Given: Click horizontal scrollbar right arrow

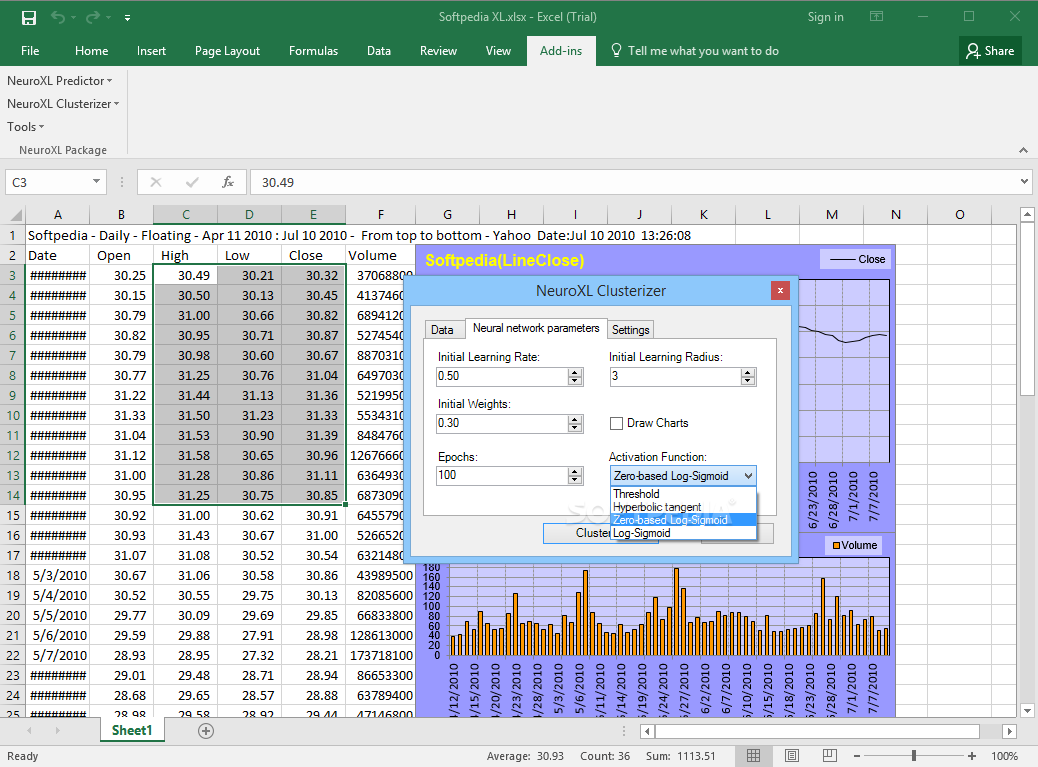Looking at the screenshot, I should pos(1009,731).
